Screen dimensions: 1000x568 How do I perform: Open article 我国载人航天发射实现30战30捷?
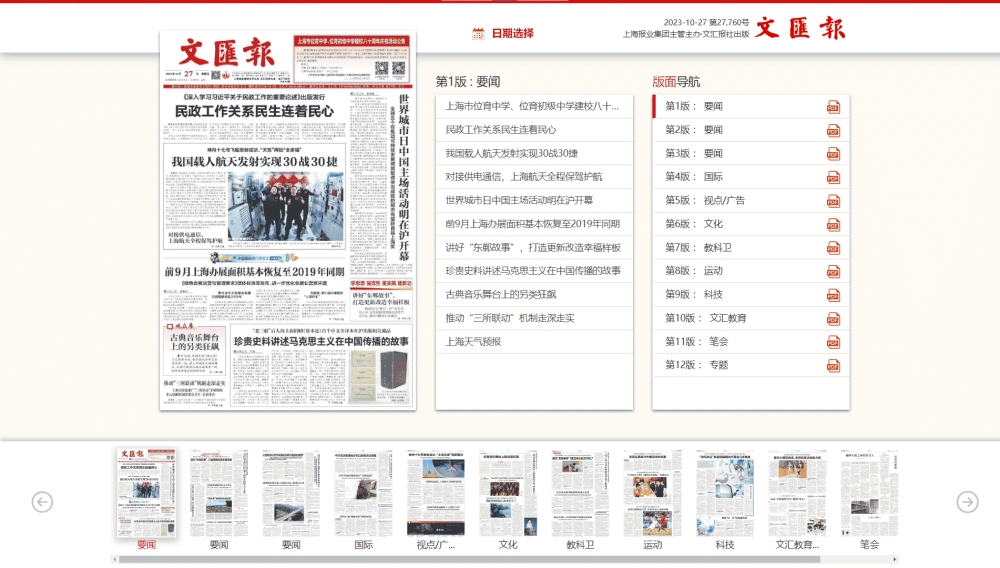pos(511,154)
